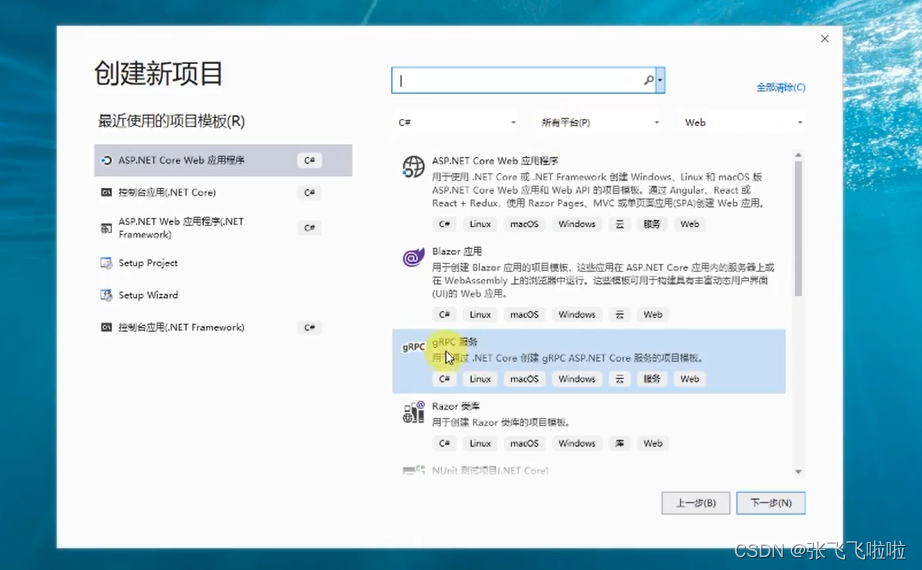Choose the Blazor 应用 template title
Image resolution: width=922 pixels, height=570 pixels.
[456, 251]
